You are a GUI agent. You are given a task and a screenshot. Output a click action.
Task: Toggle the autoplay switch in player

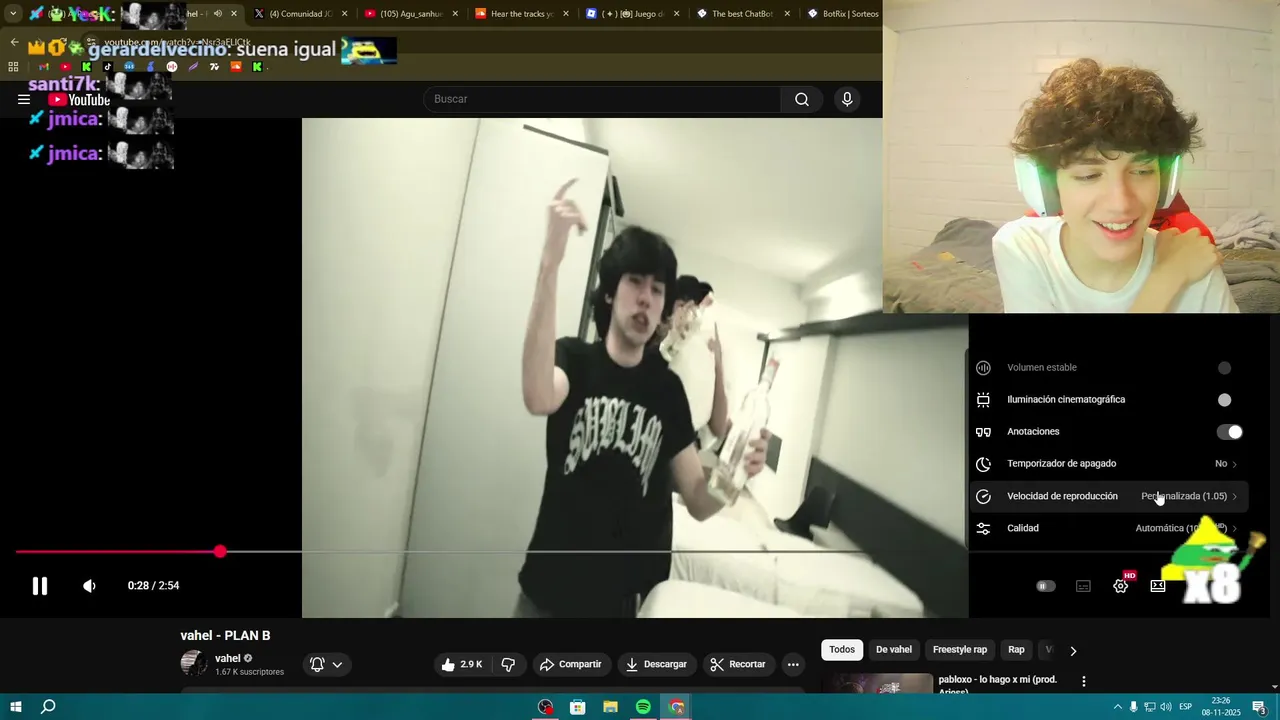(1045, 586)
